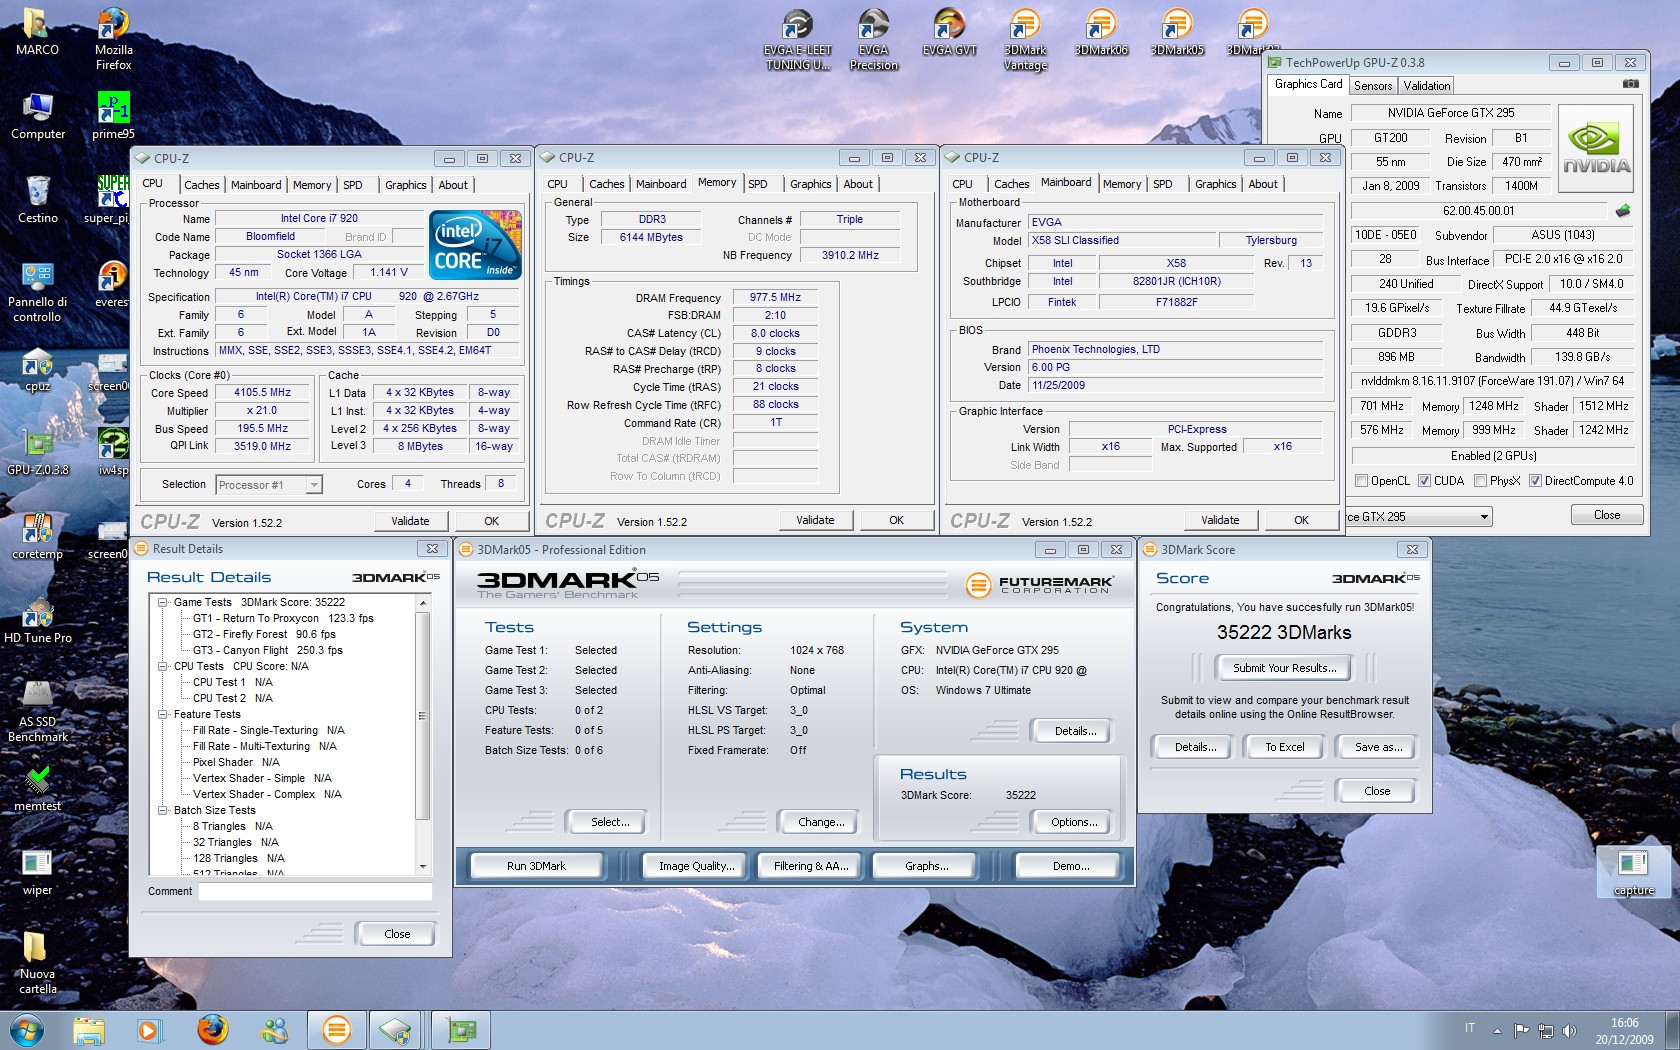1680x1050 pixels.
Task: Click the Comment input field
Action: [x=315, y=891]
